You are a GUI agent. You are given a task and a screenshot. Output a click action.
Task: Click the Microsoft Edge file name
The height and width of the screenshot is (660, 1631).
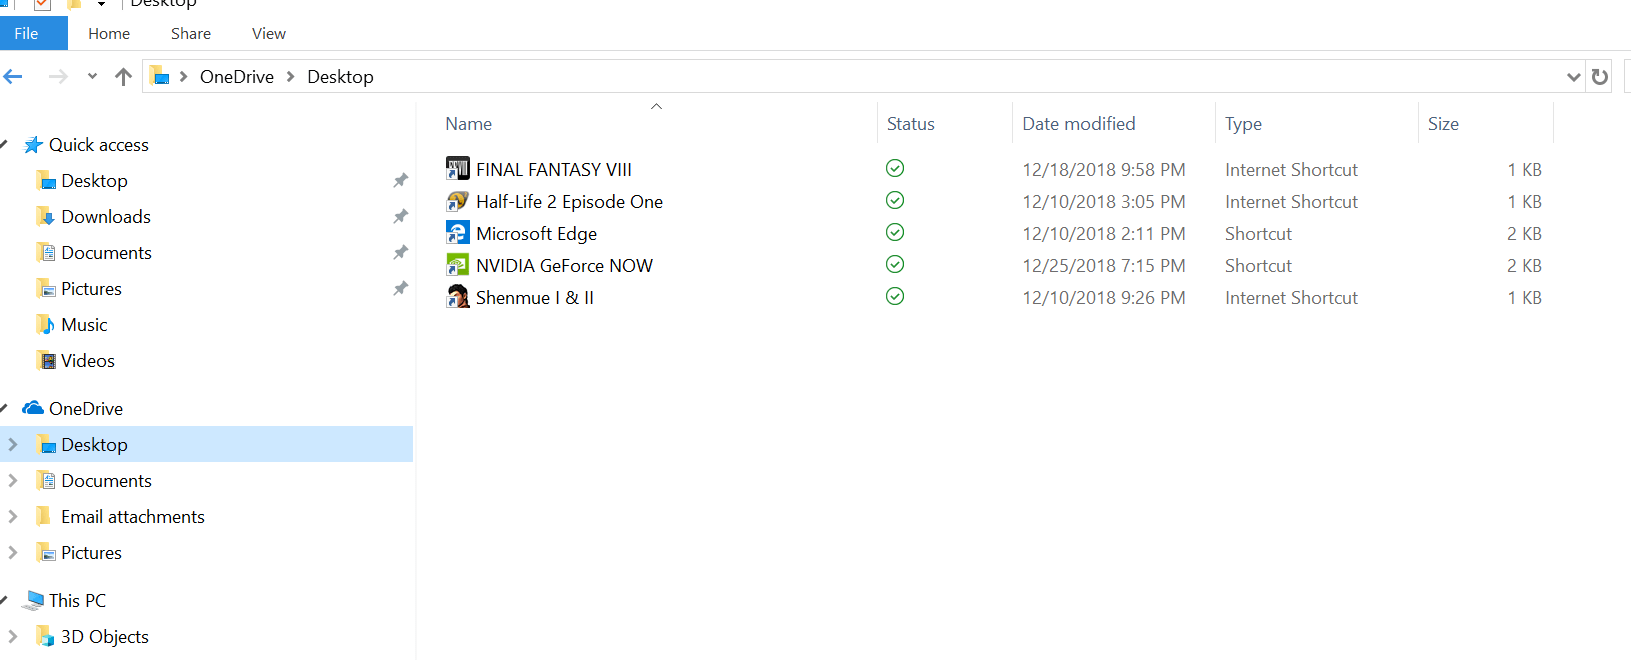[x=536, y=234]
